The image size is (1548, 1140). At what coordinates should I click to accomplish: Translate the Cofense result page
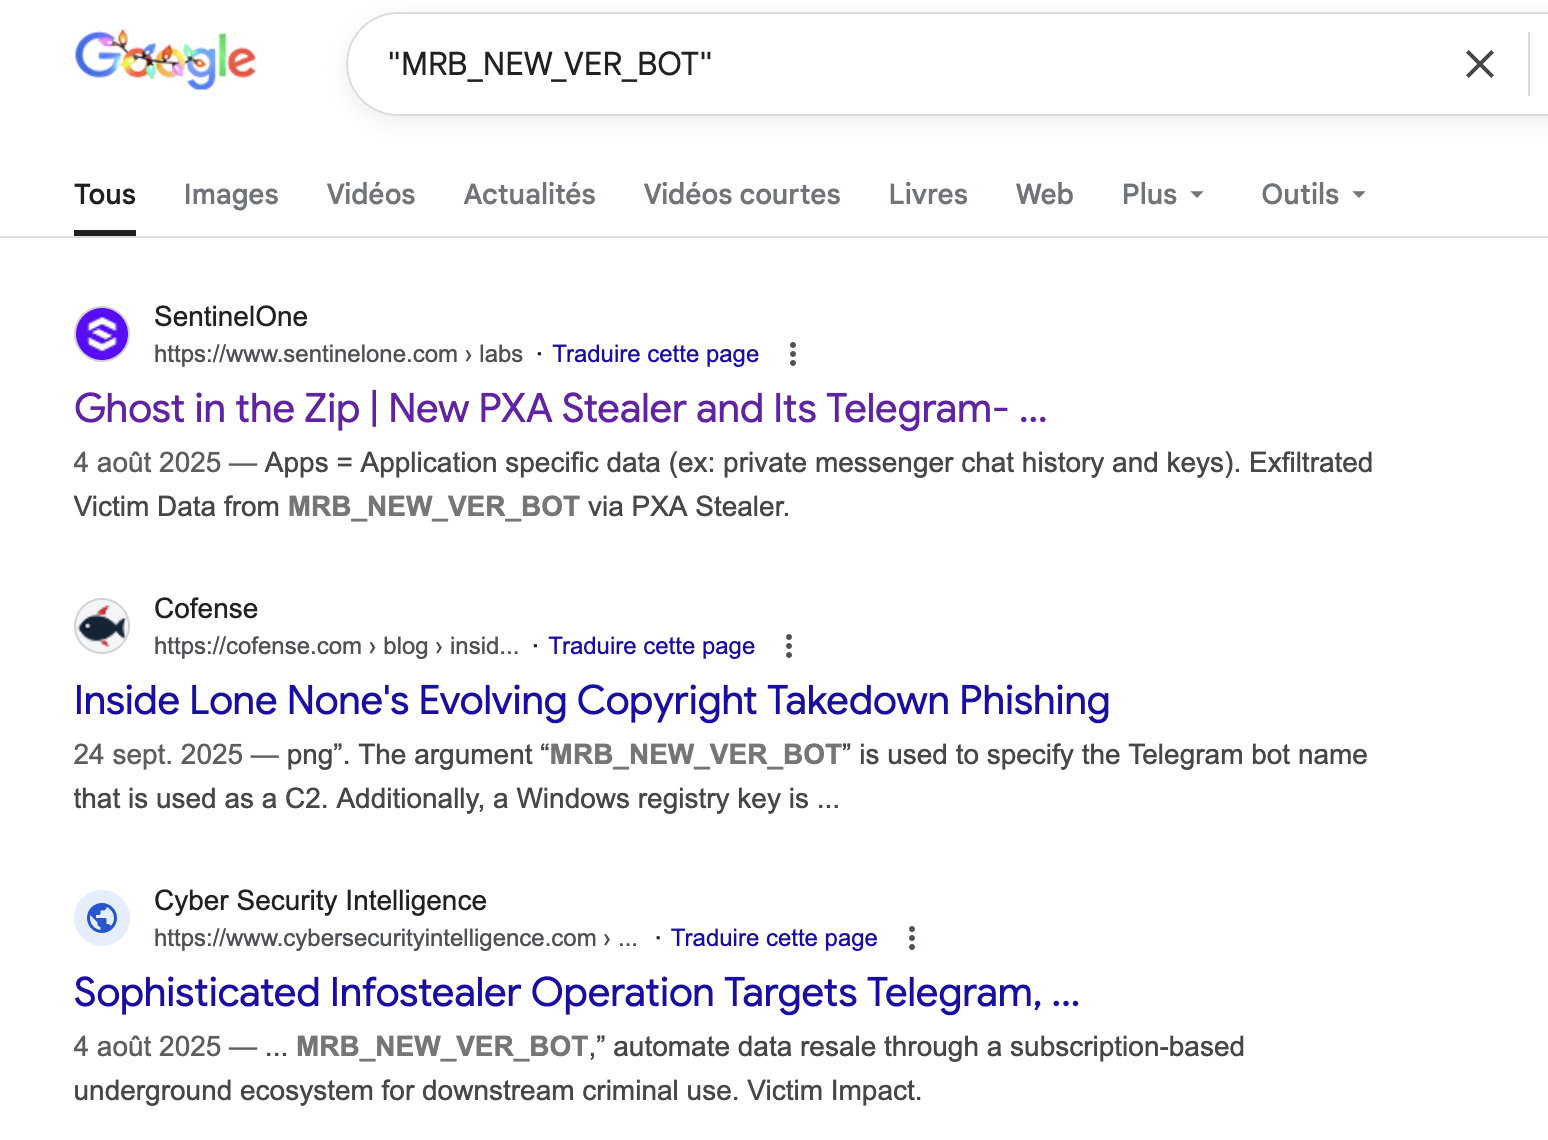click(x=651, y=646)
